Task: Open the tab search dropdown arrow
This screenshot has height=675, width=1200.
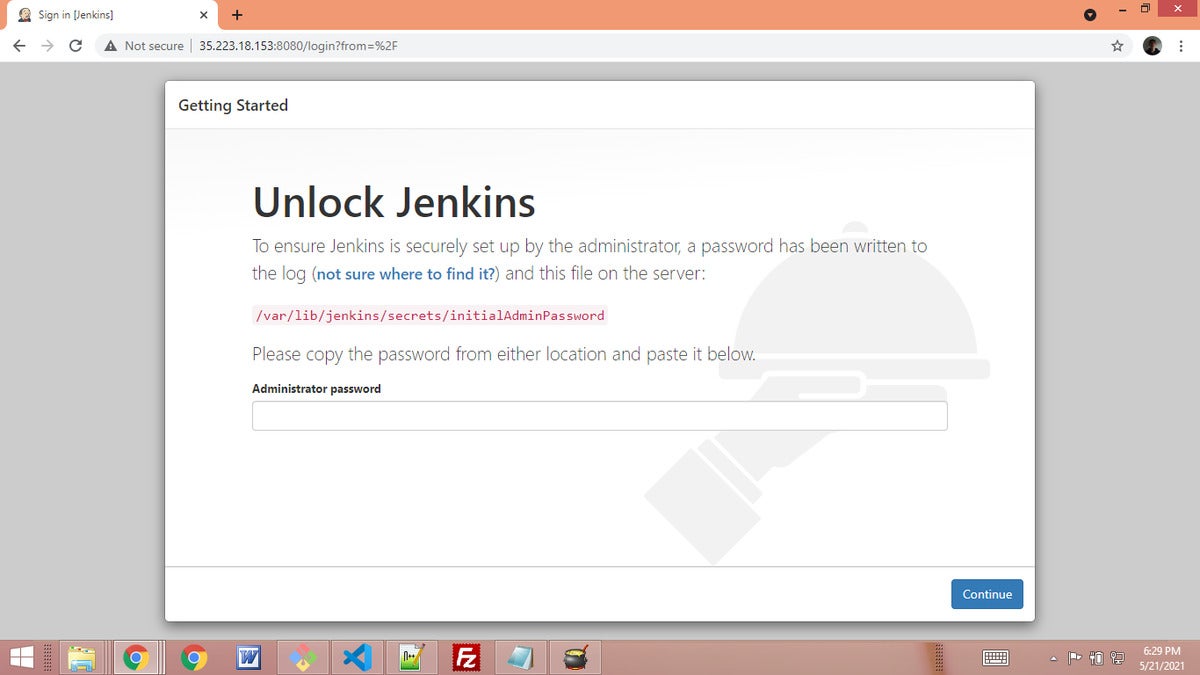Action: 1090,14
